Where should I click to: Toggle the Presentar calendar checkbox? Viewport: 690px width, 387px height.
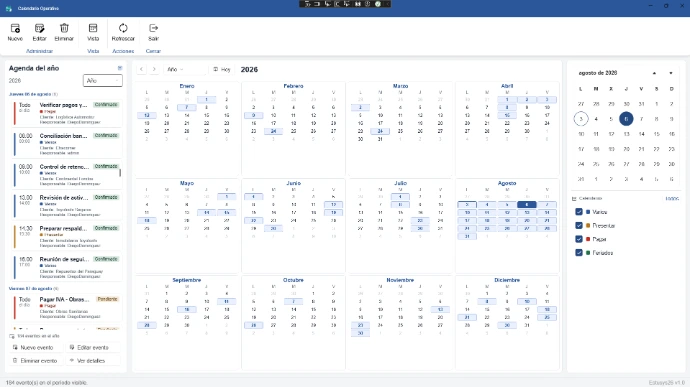(579, 225)
